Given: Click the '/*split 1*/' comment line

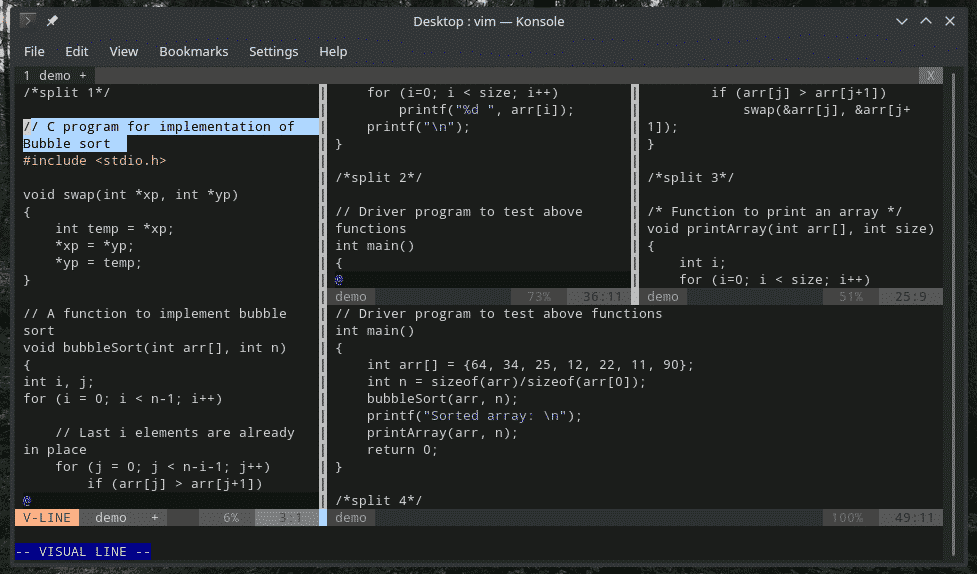Looking at the screenshot, I should (67, 93).
